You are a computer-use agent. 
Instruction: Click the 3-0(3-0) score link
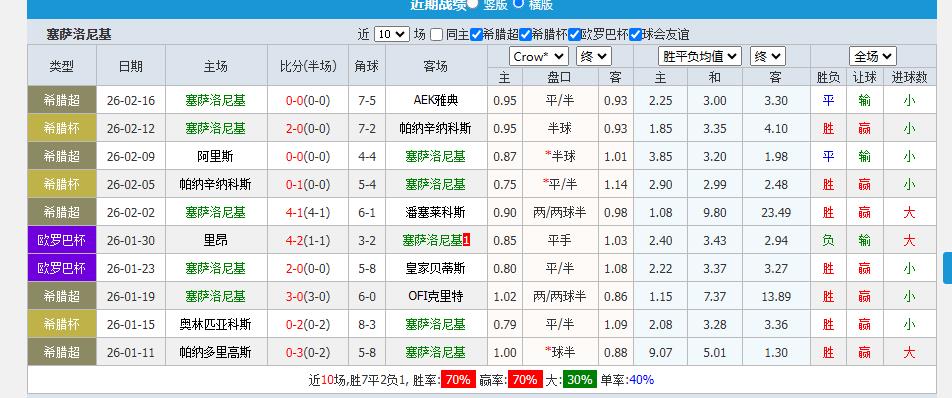[308, 297]
